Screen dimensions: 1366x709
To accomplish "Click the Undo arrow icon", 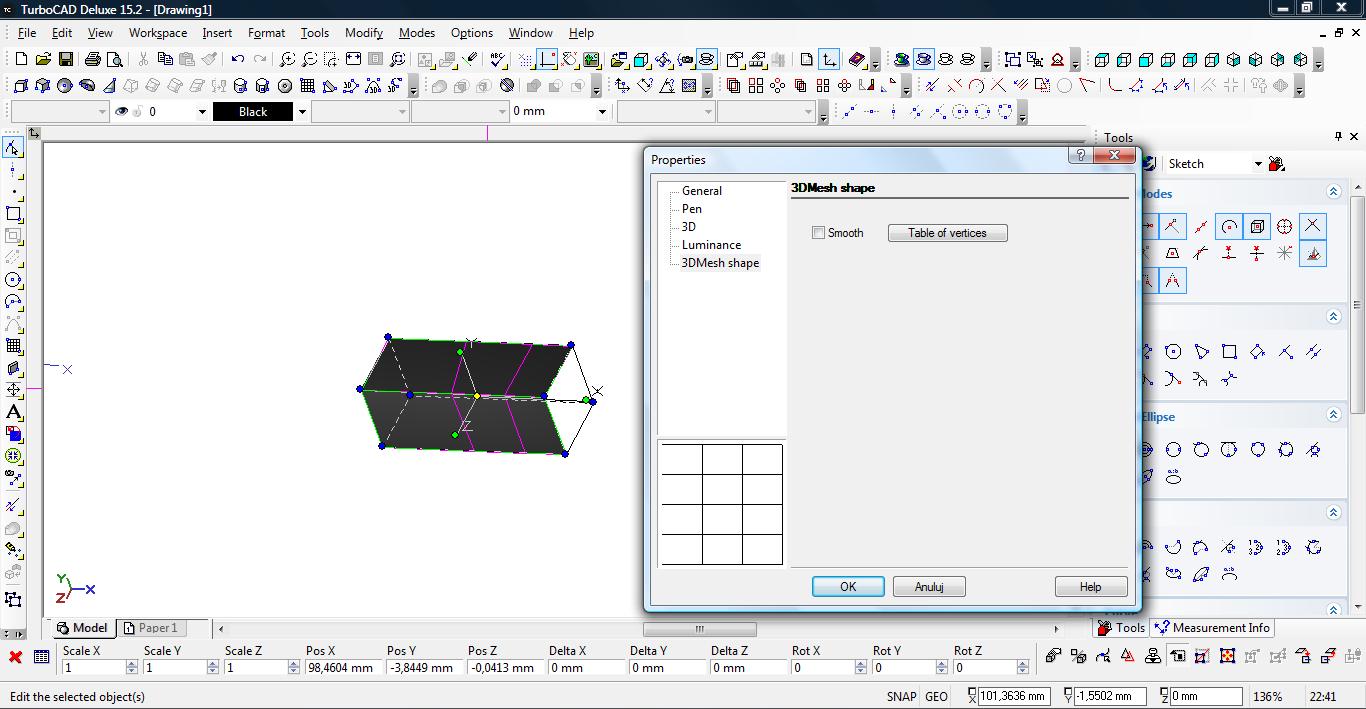I will [238, 60].
